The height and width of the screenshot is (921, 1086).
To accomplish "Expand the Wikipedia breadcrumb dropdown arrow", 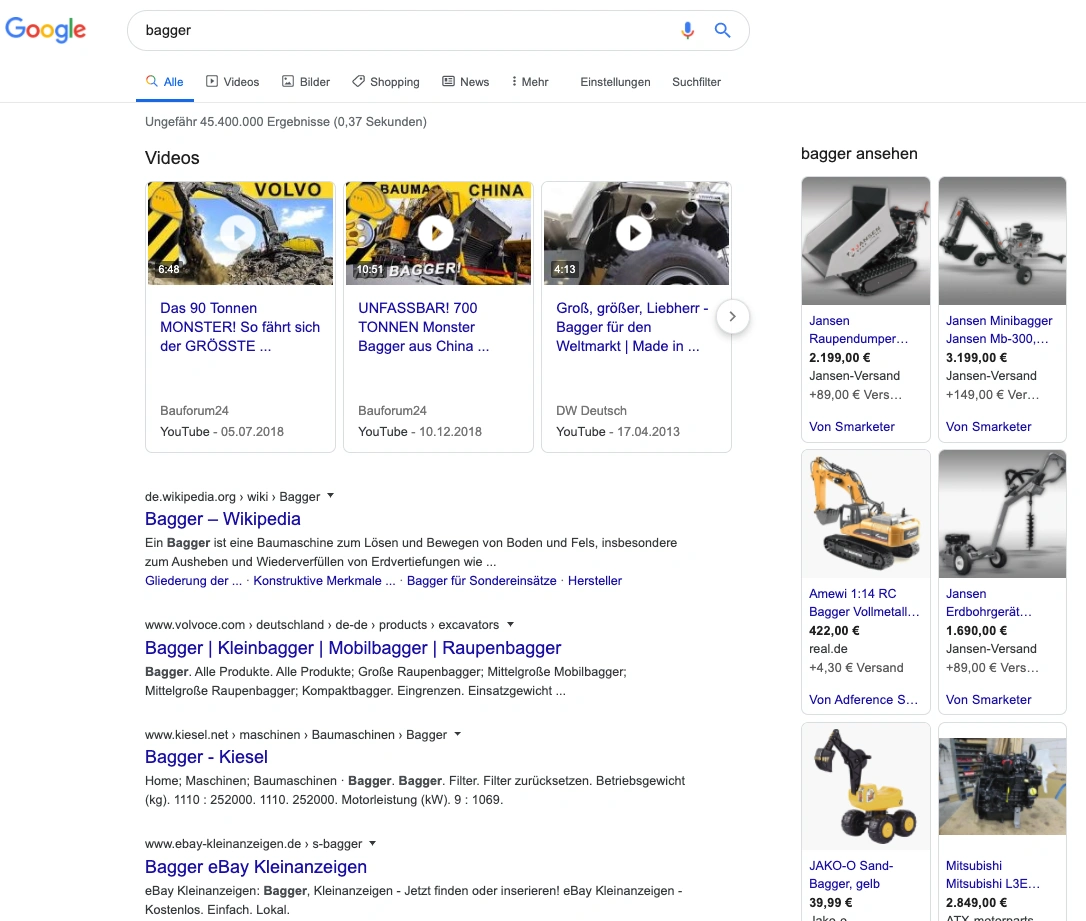I will pyautogui.click(x=330, y=495).
